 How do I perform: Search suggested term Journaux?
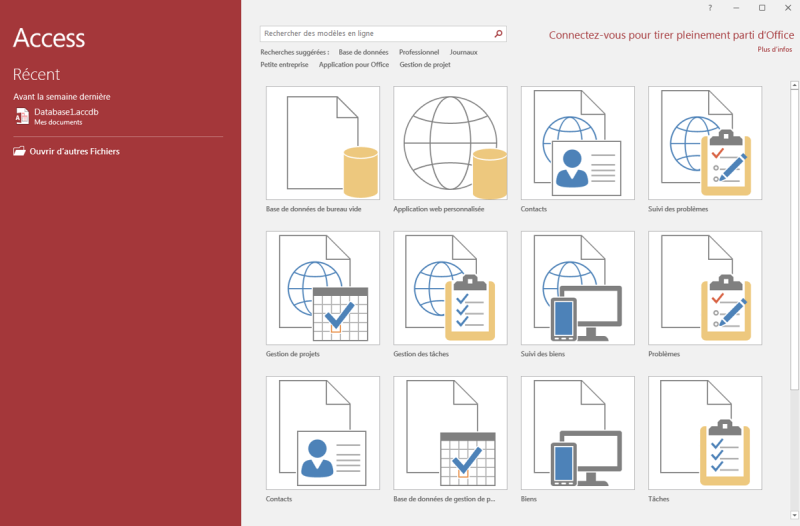tap(463, 52)
